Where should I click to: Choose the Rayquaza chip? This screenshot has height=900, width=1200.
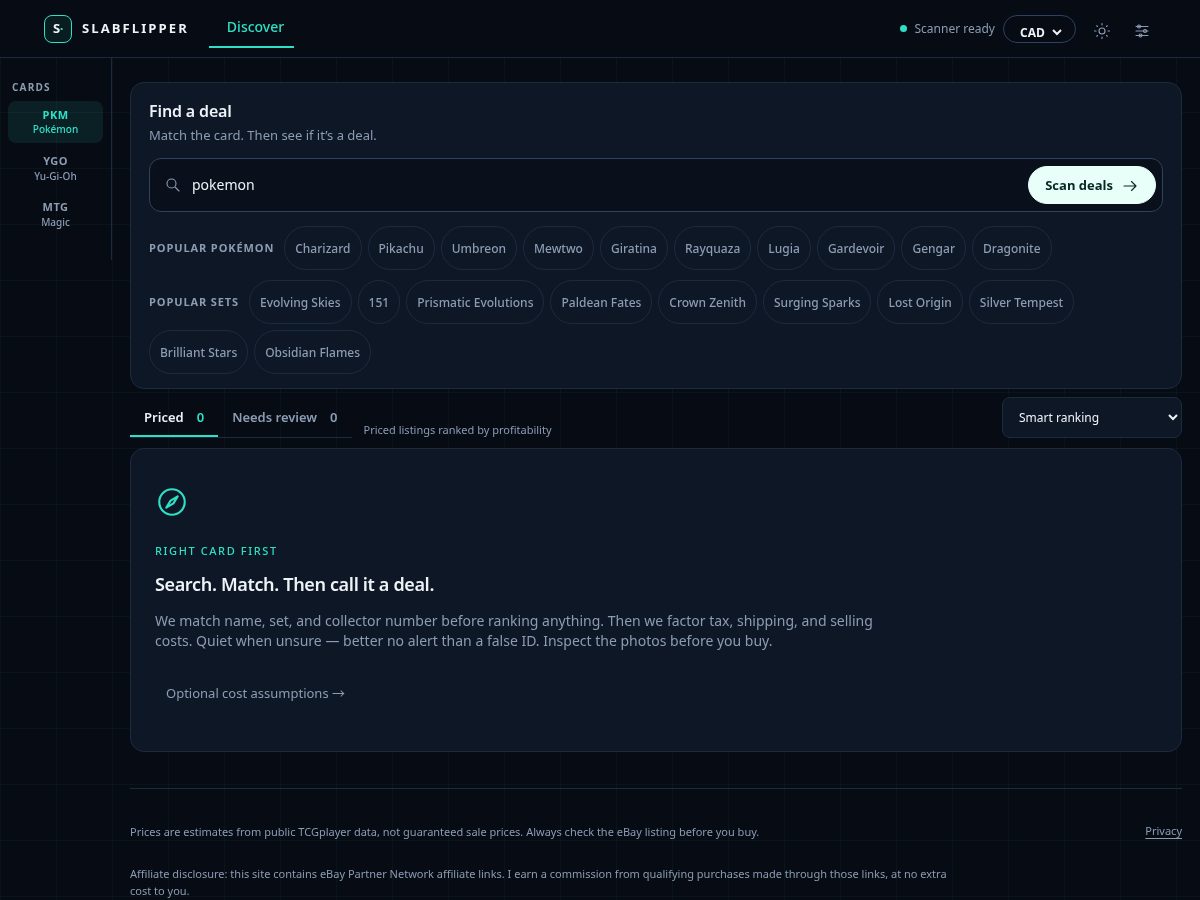[712, 248]
